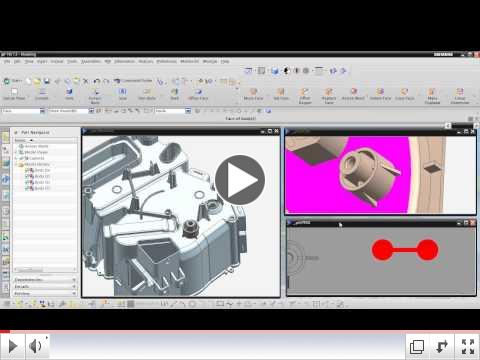480x360 pixels.
Task: Mute the video with the speaker icon
Action: pos(36,346)
